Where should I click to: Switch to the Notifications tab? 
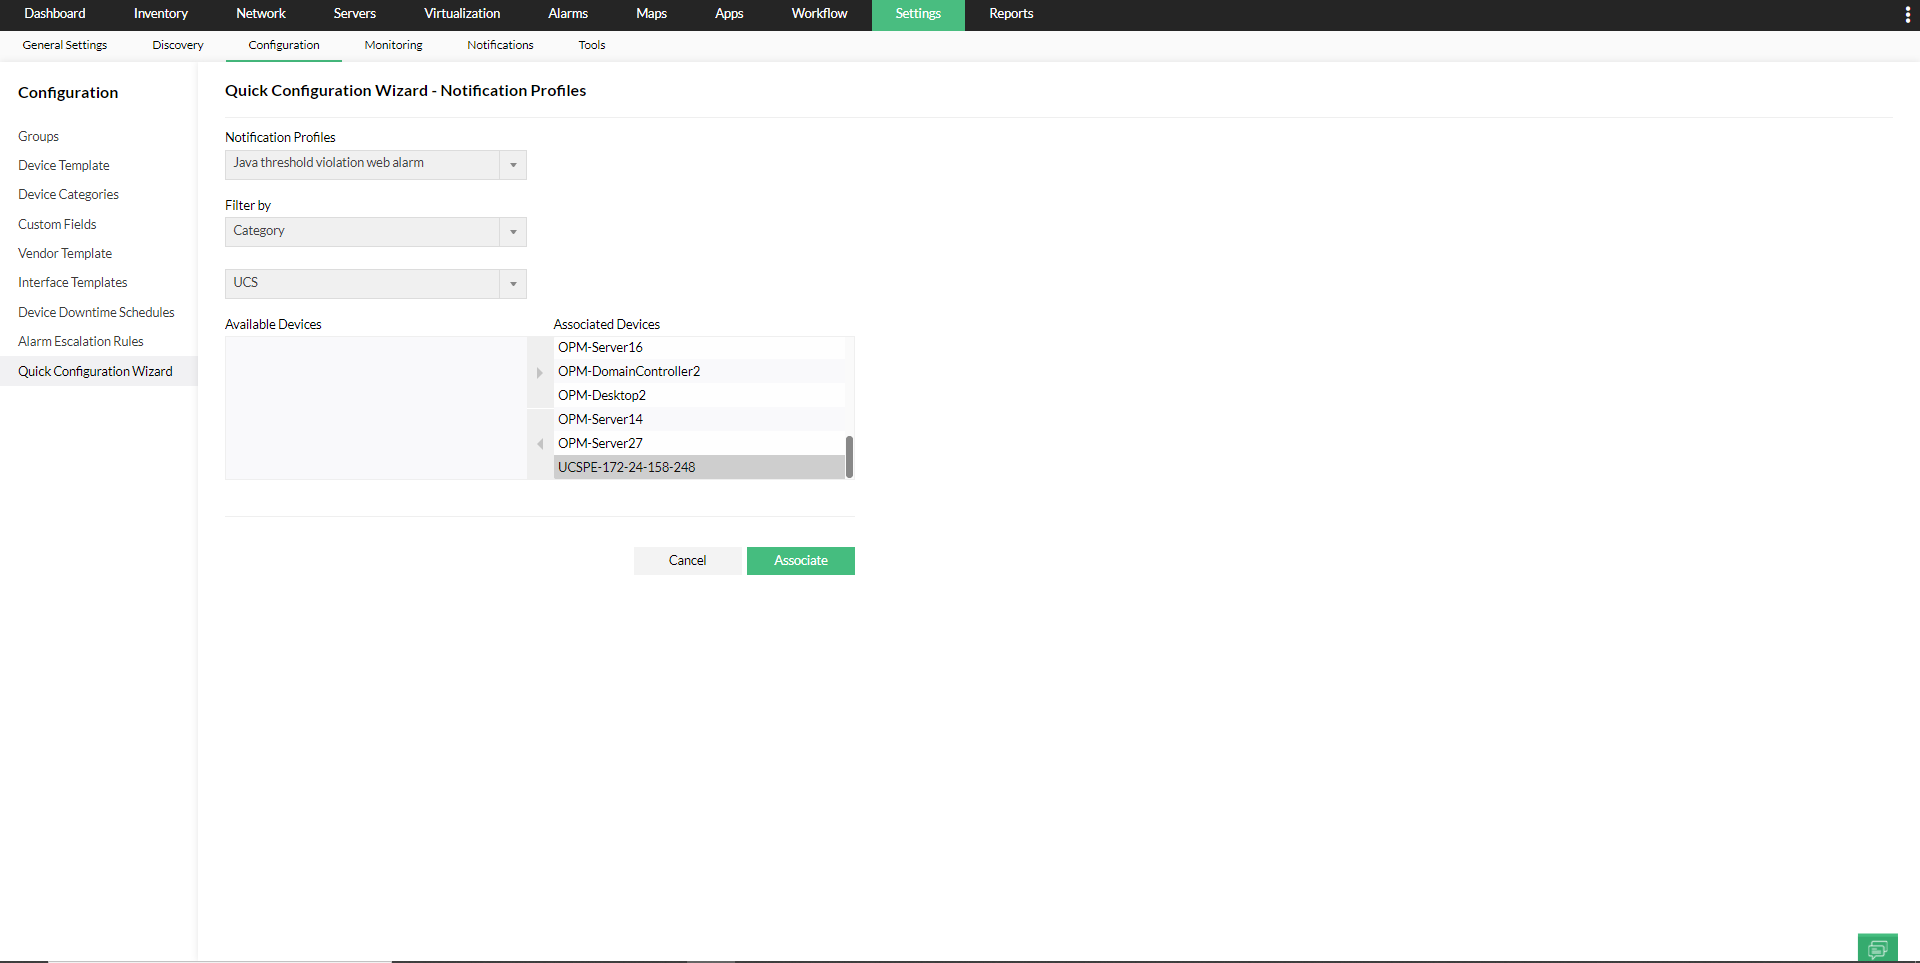pos(499,45)
